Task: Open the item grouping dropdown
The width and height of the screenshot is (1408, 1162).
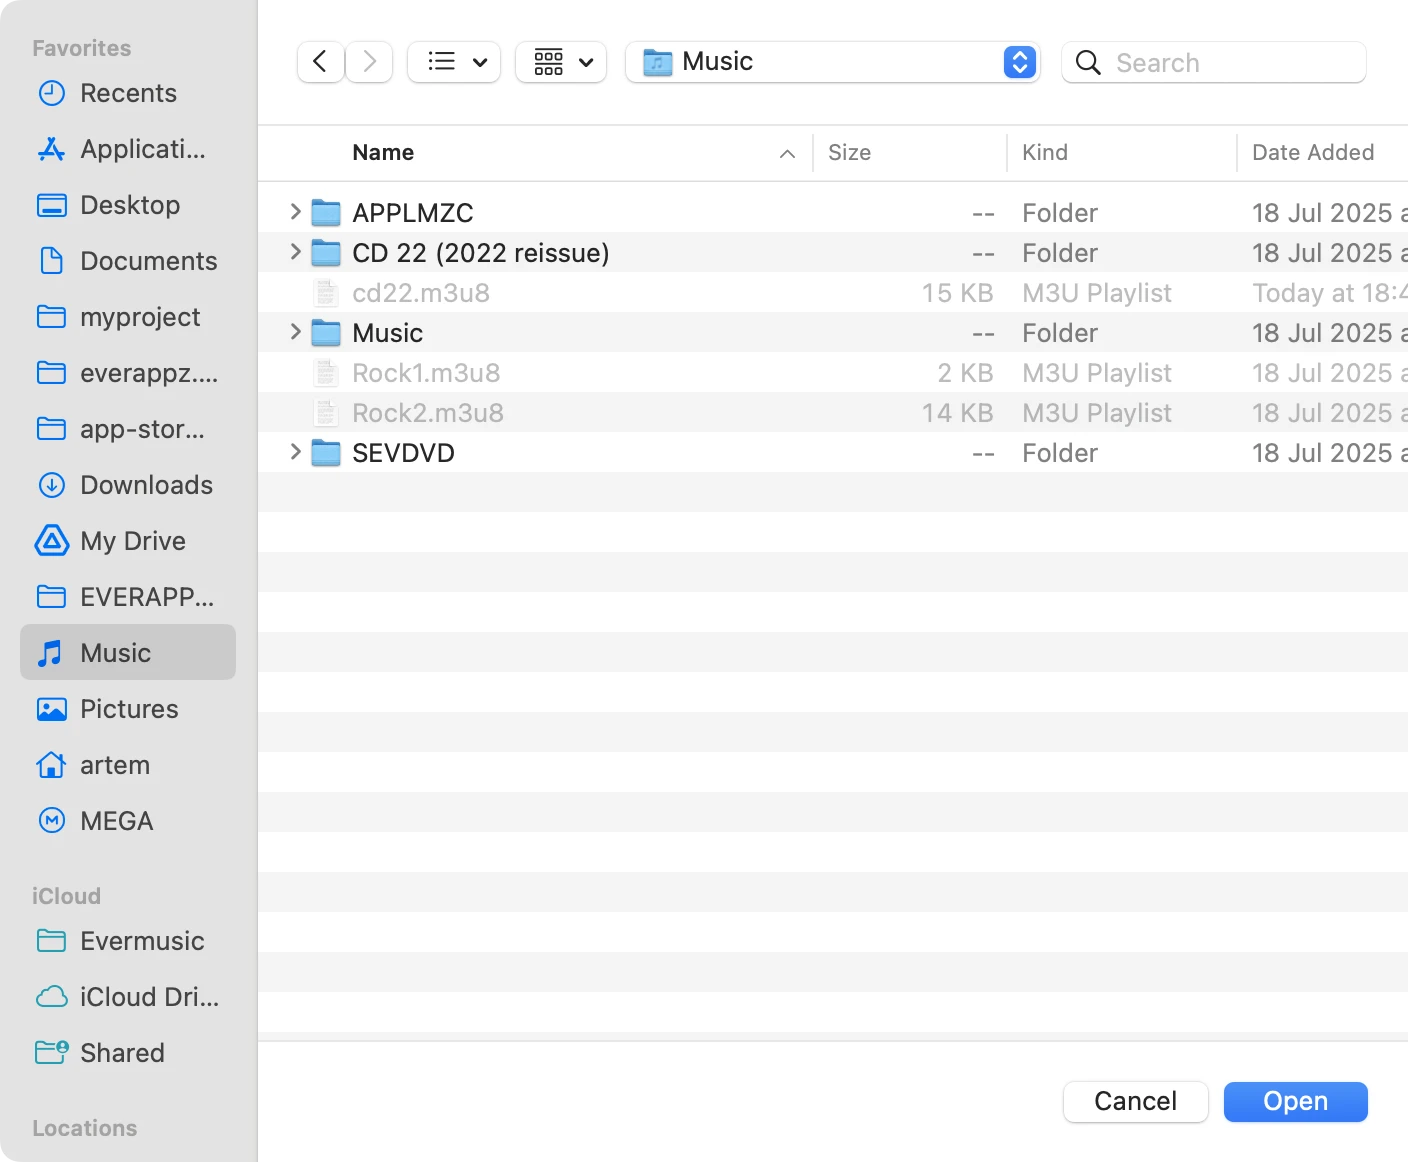Action: coord(561,62)
